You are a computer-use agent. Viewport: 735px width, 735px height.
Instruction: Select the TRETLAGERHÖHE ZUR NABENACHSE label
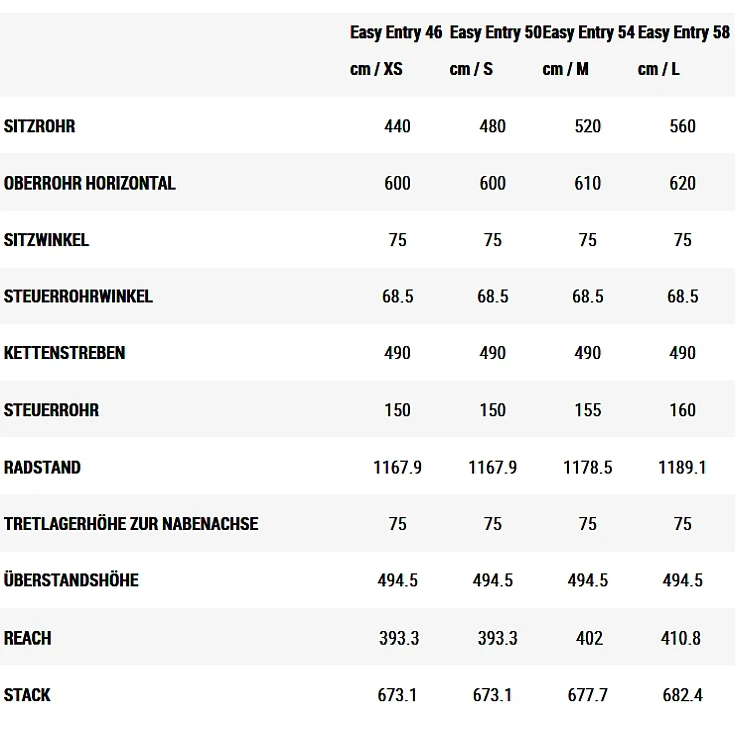[131, 524]
